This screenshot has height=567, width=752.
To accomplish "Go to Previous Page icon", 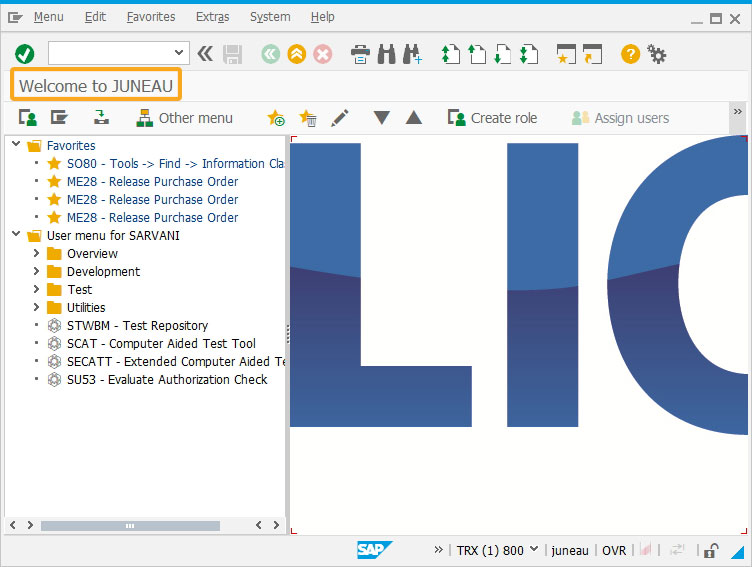I will pyautogui.click(x=477, y=54).
